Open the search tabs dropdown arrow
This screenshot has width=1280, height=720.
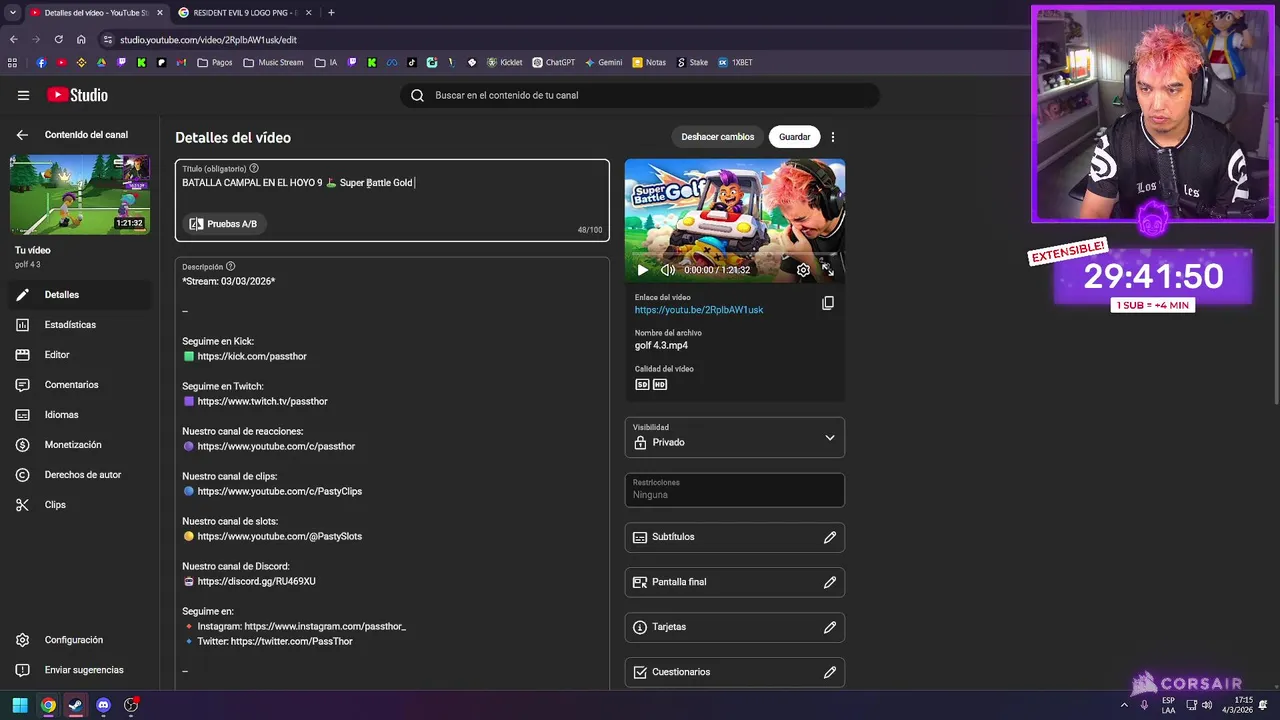(13, 13)
